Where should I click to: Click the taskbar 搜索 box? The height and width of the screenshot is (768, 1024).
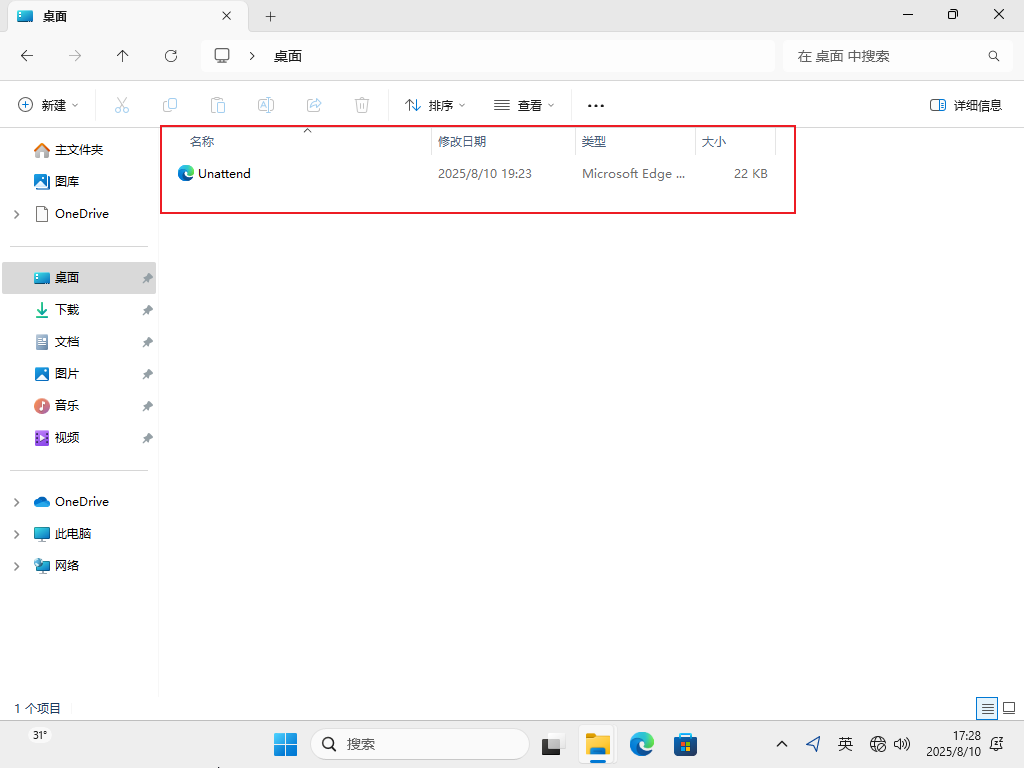pyautogui.click(x=420, y=744)
